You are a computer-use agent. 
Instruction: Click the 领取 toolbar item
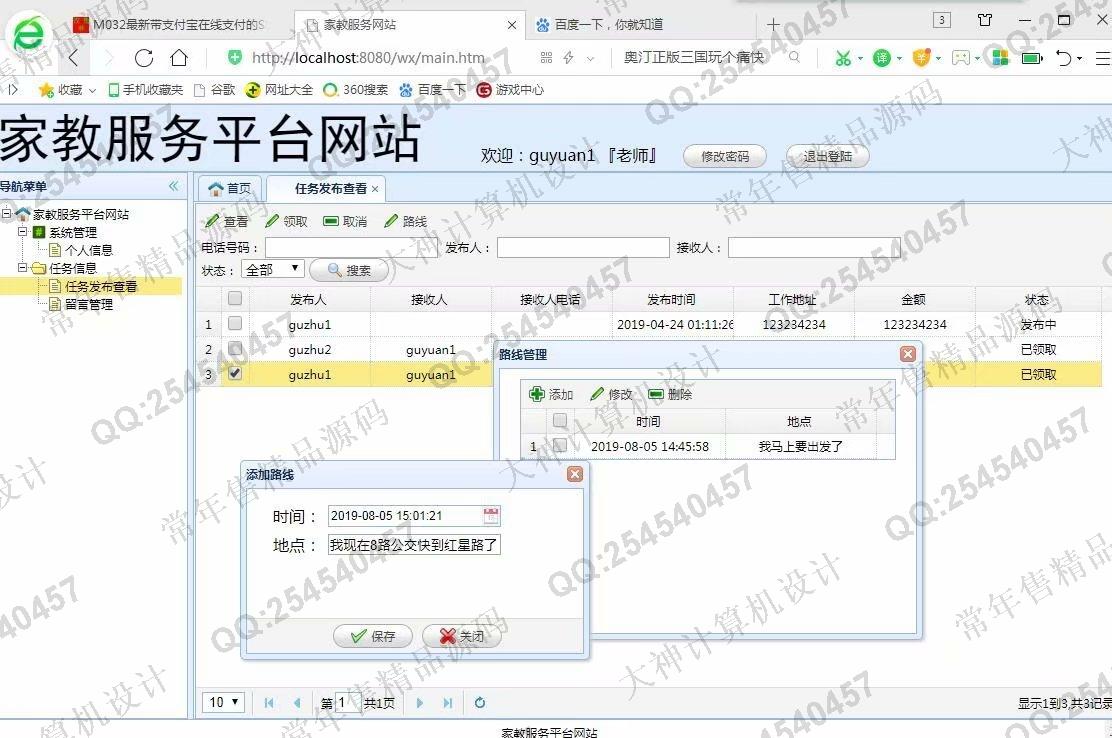[286, 221]
